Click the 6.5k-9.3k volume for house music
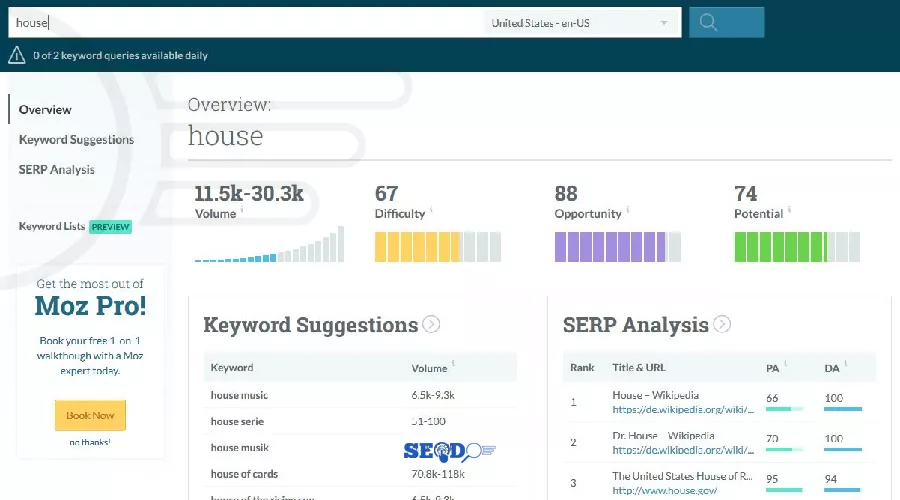Screen dimensions: 900x500 (x=433, y=395)
